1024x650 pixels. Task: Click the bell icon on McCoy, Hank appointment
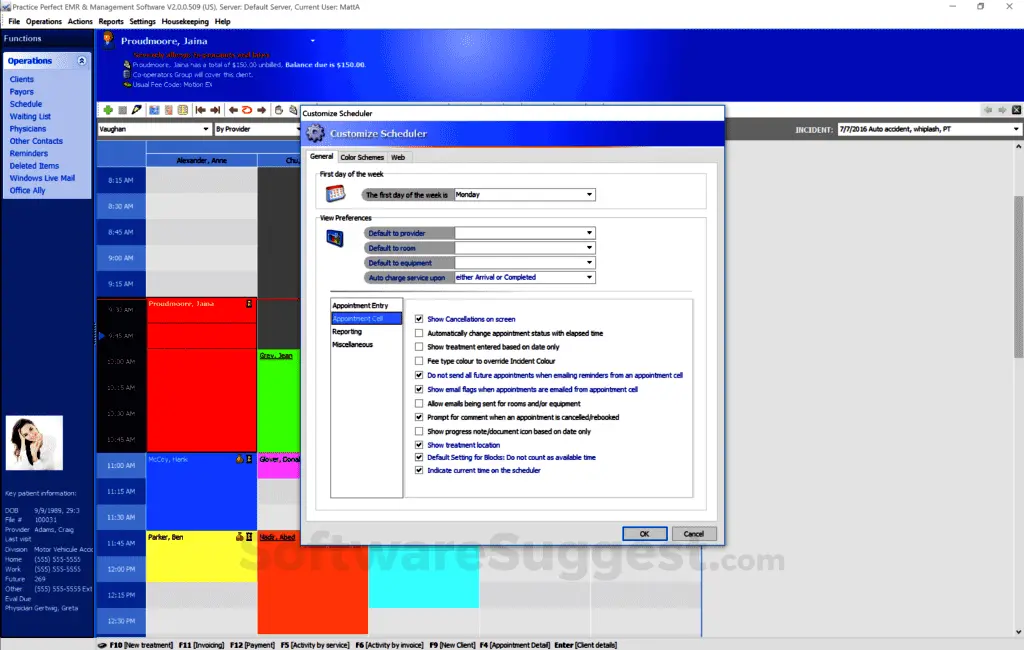pyautogui.click(x=239, y=459)
